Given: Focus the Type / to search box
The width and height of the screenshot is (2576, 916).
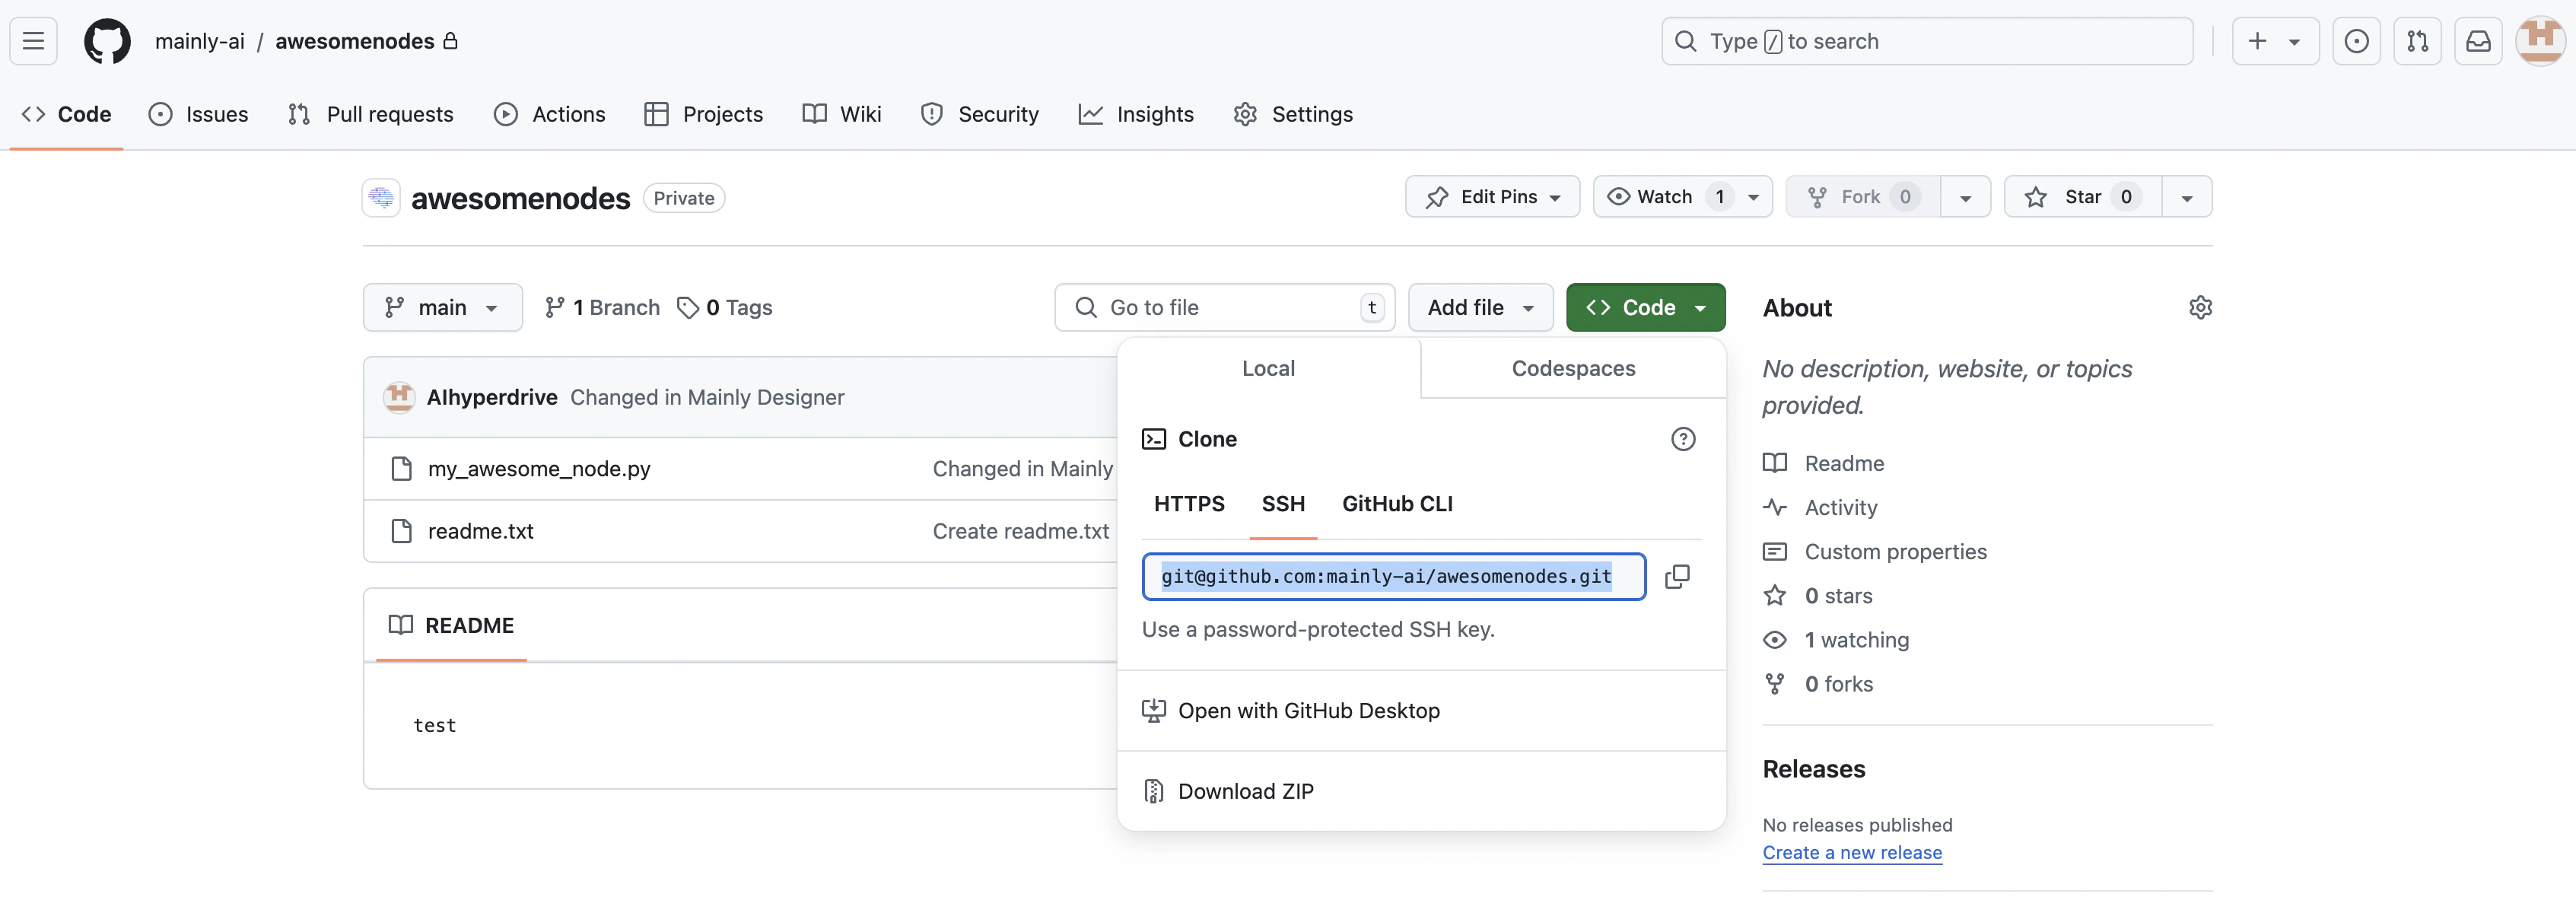Looking at the screenshot, I should pos(1927,41).
